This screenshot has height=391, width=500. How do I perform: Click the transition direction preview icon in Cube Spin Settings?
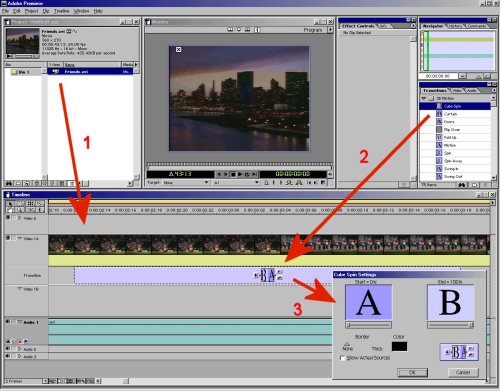(x=459, y=352)
